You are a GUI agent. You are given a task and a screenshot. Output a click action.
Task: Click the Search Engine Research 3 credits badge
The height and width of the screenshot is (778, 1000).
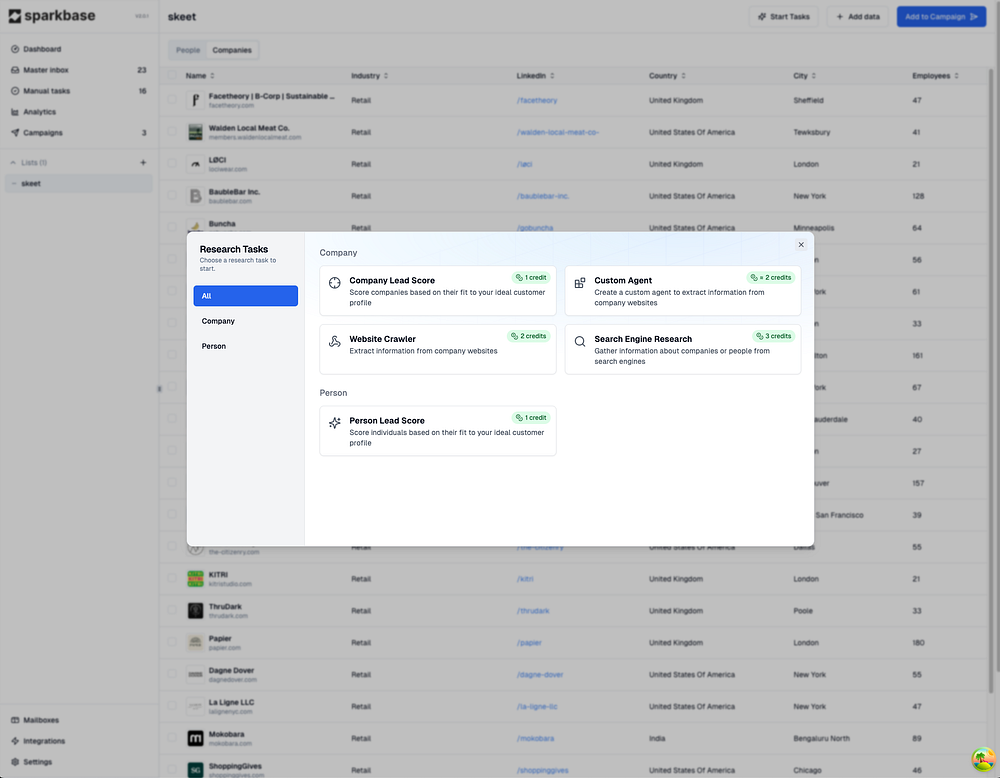[x=774, y=336]
